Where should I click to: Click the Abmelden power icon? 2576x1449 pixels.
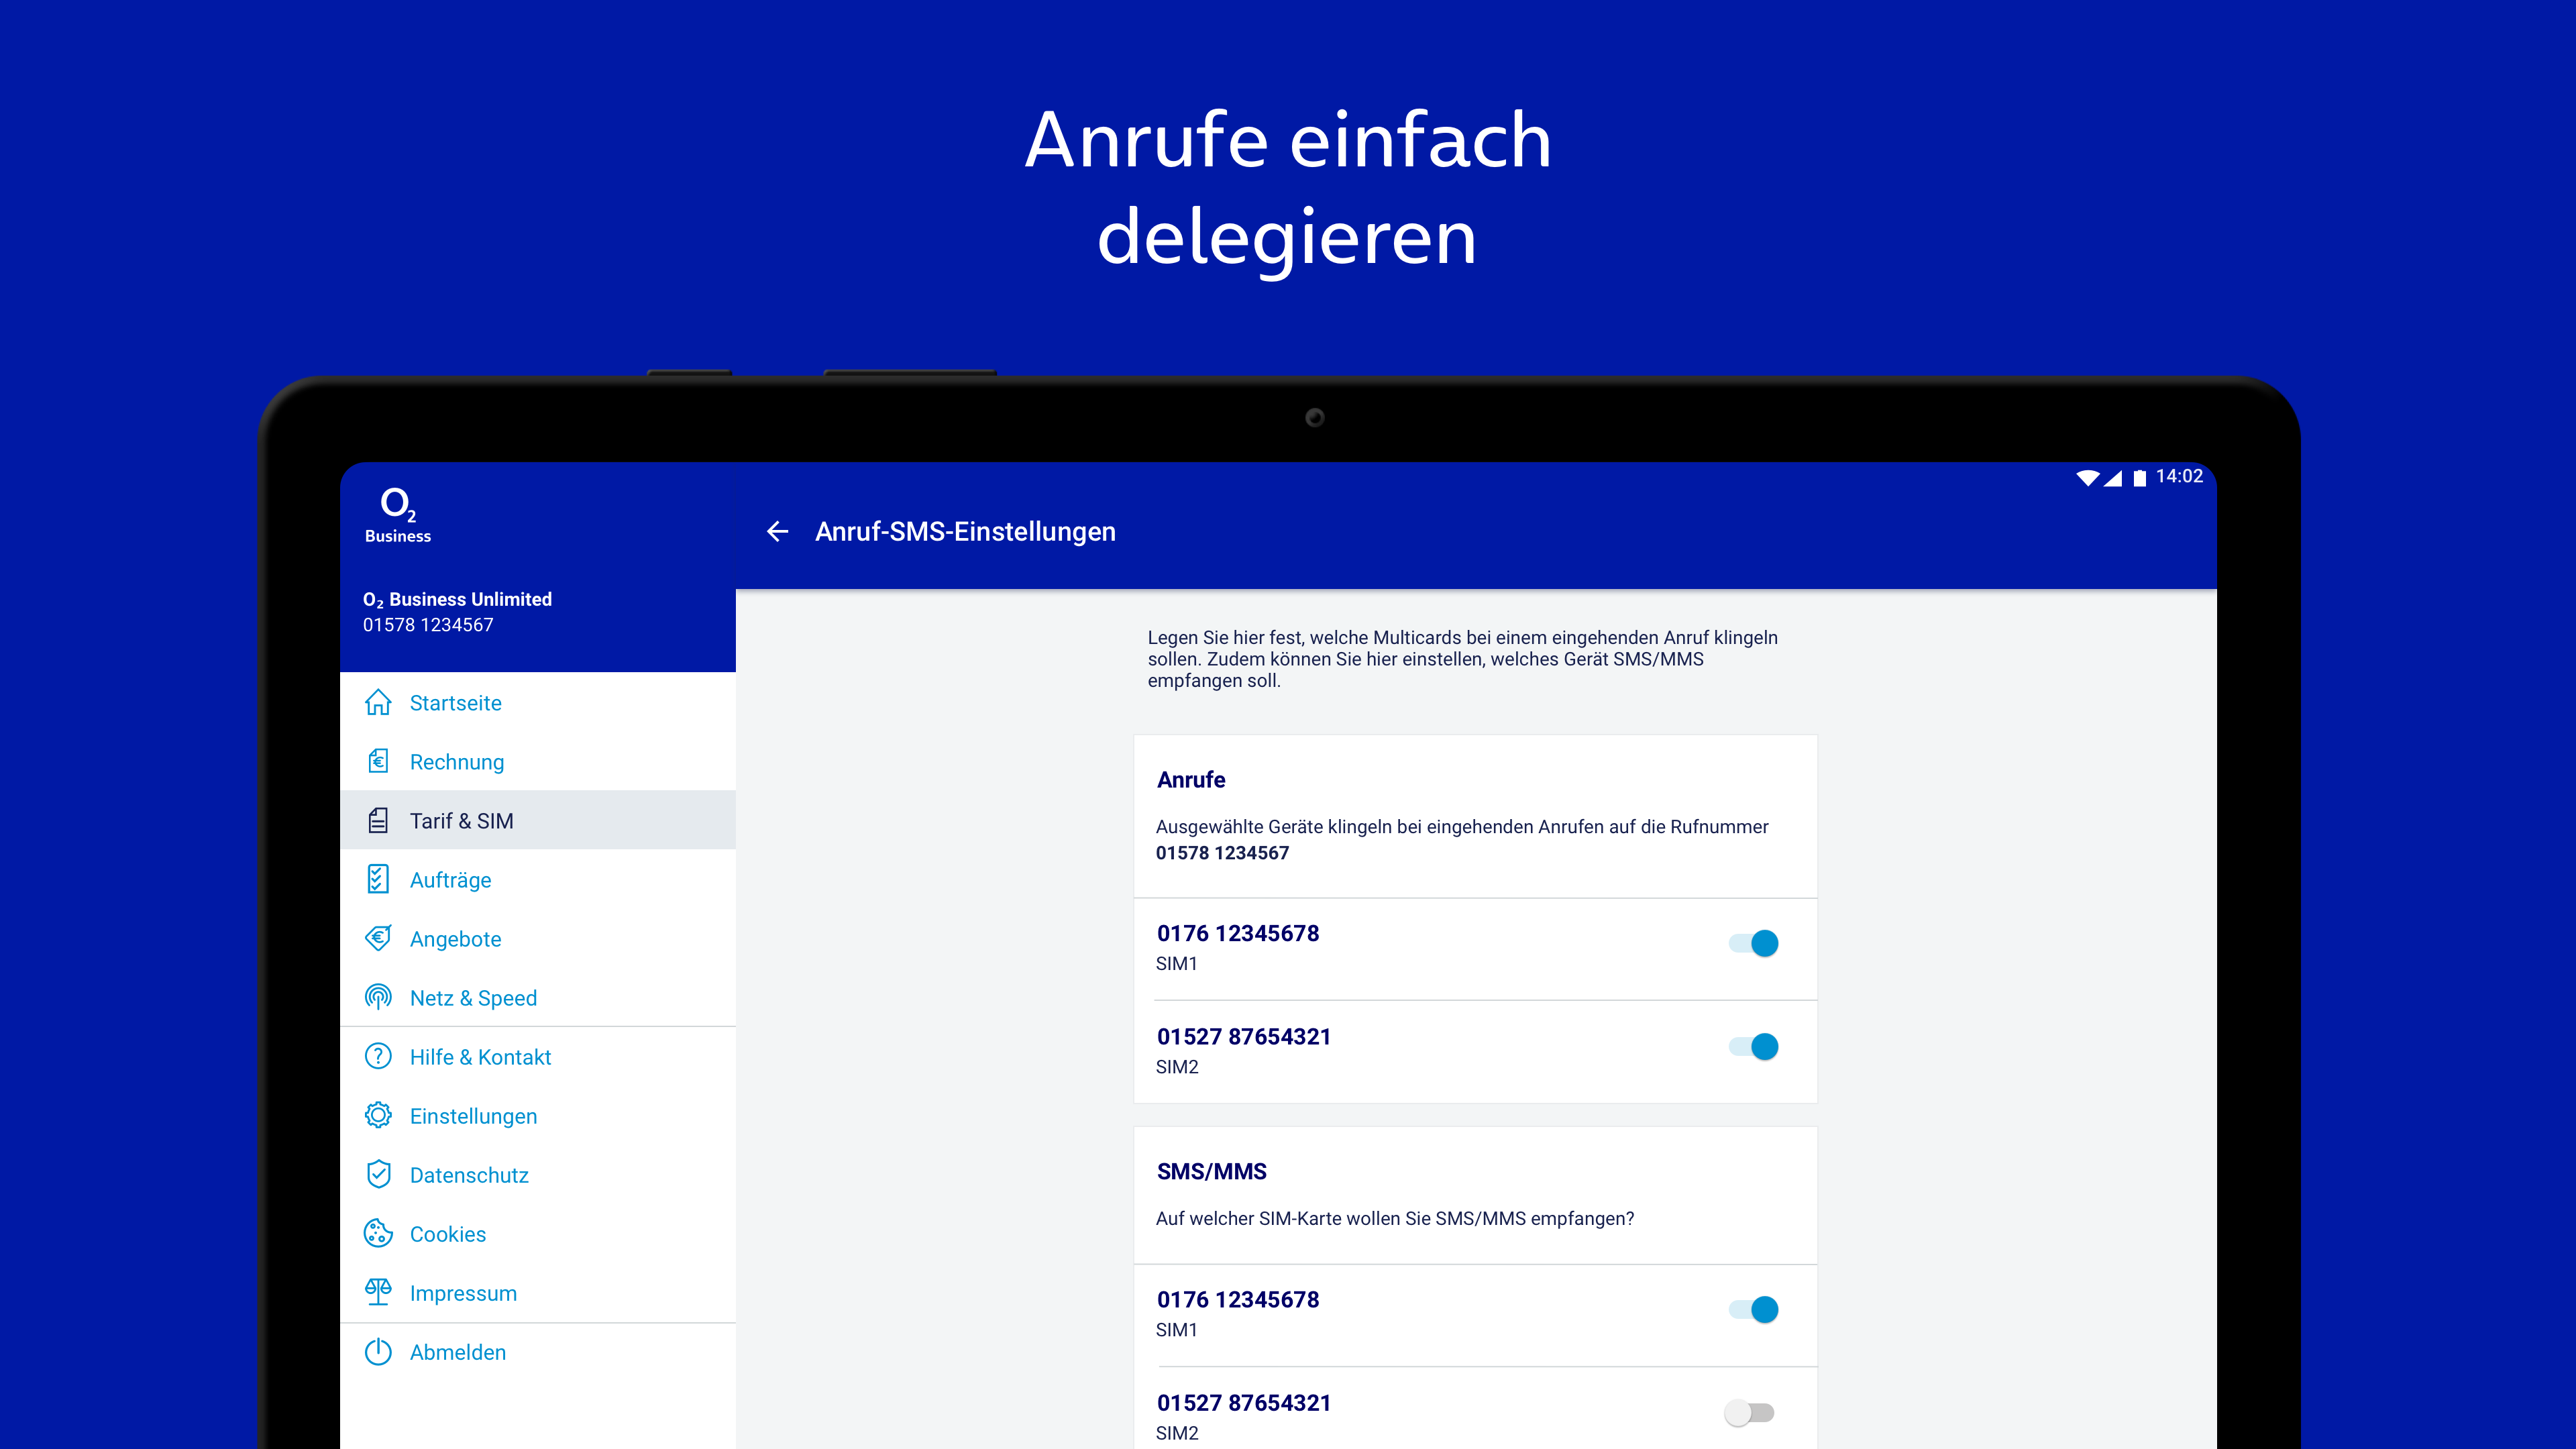[378, 1352]
